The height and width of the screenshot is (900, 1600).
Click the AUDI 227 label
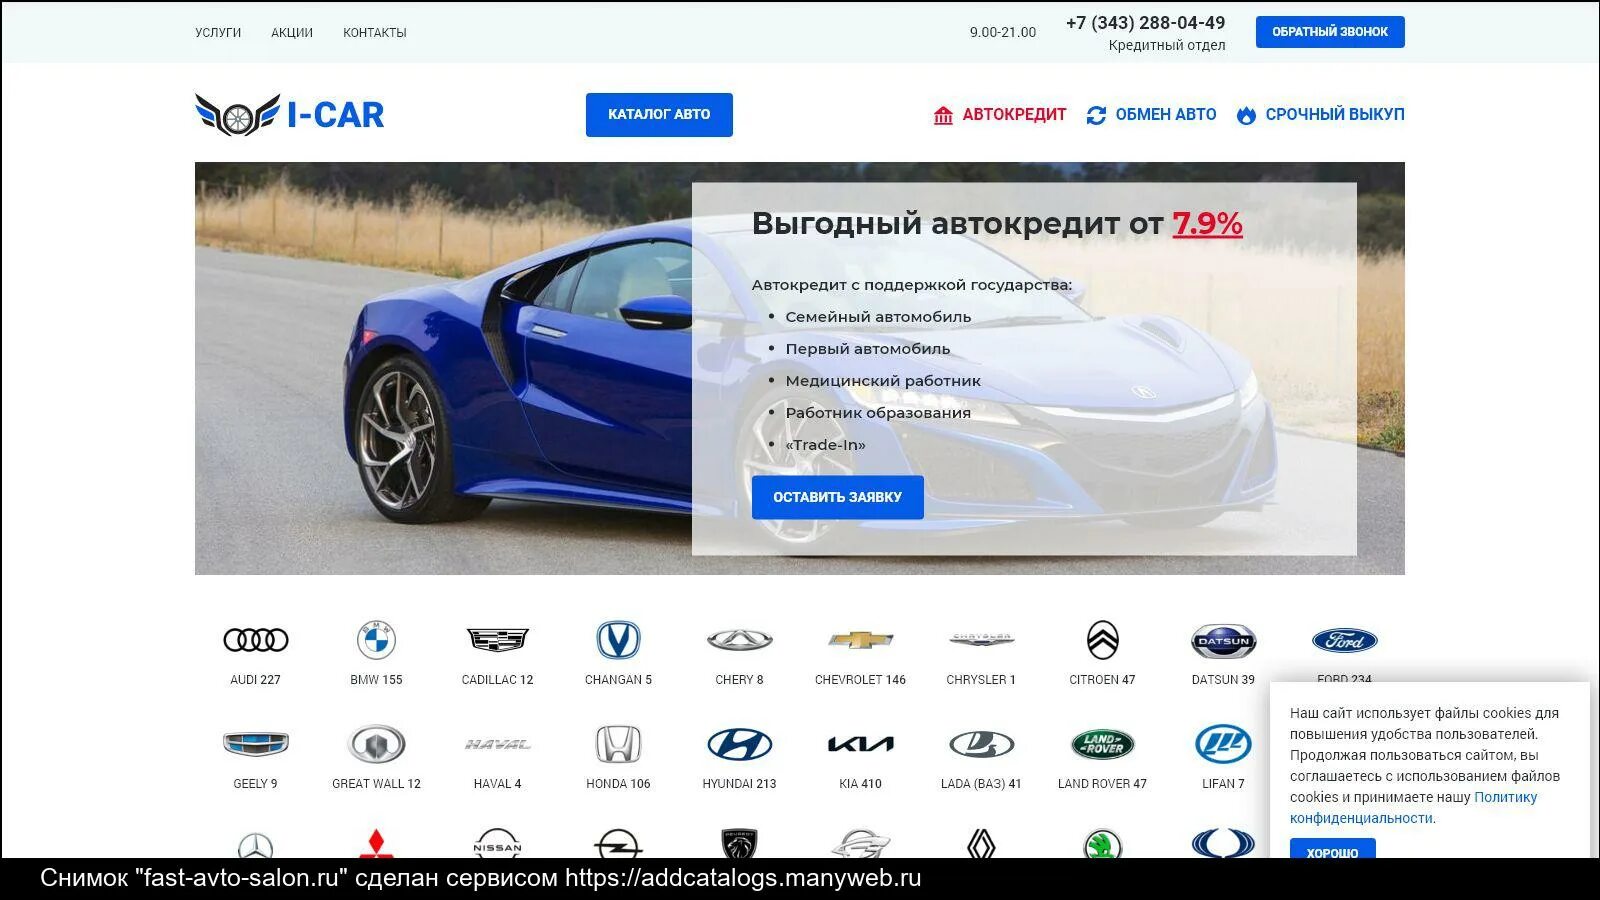[x=256, y=680]
